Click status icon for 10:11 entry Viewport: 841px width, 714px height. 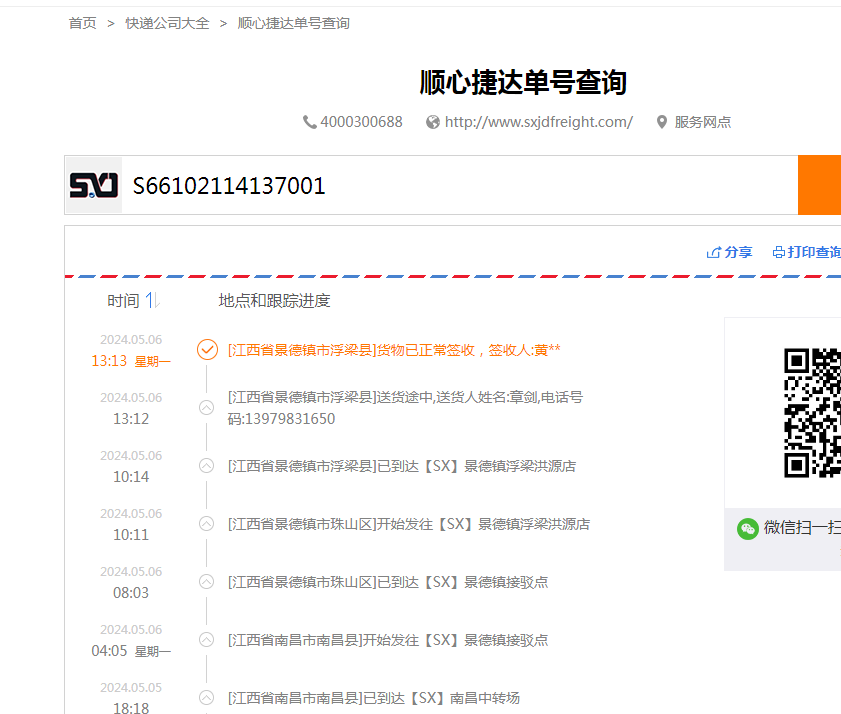206,524
